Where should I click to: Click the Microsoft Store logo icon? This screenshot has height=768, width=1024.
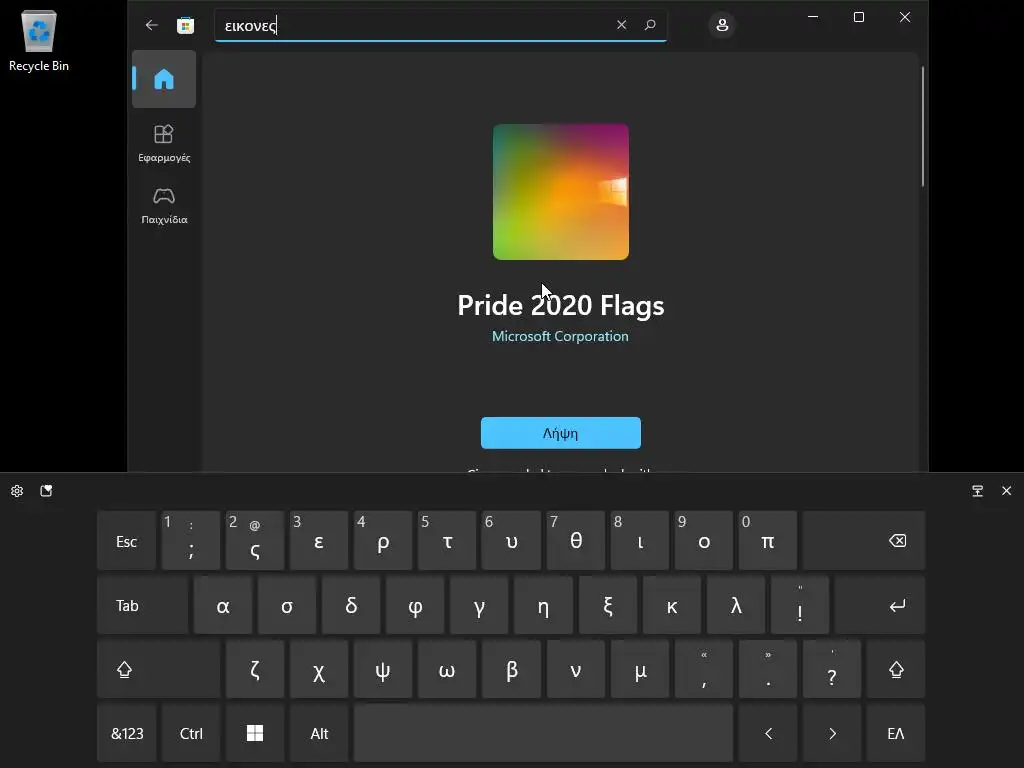click(x=185, y=25)
